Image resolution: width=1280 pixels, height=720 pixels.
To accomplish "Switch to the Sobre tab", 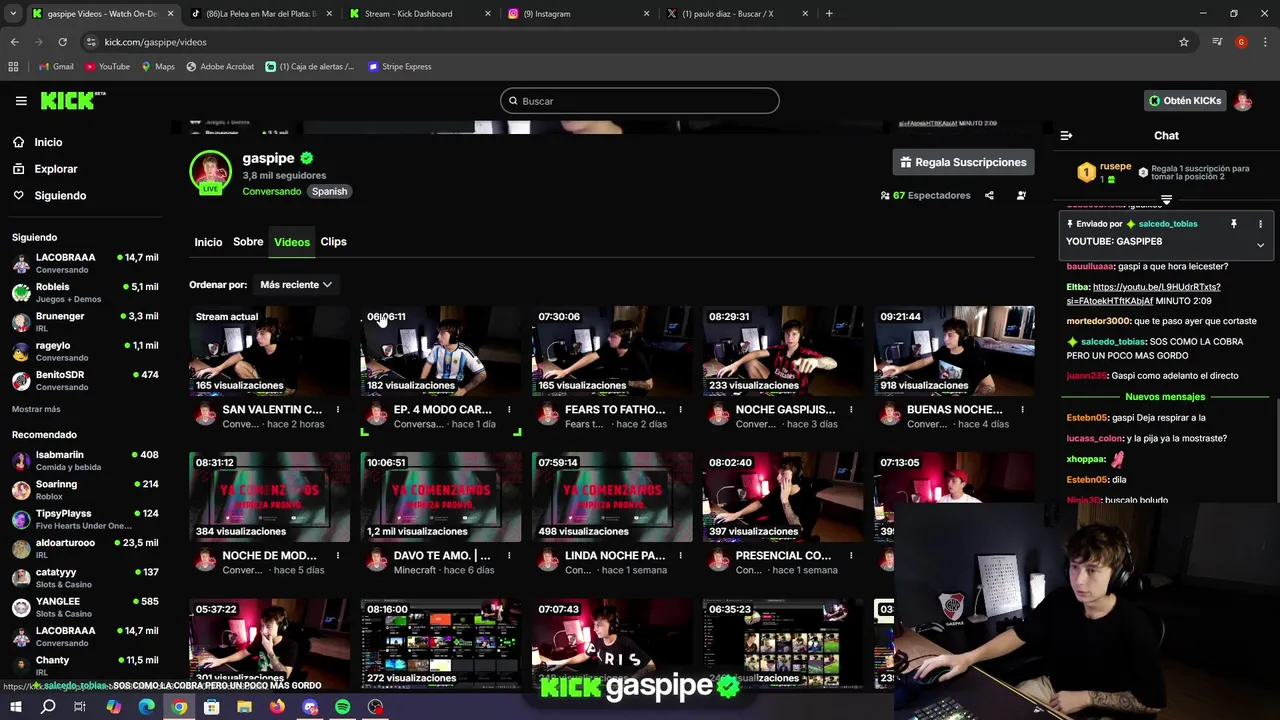I will (248, 242).
